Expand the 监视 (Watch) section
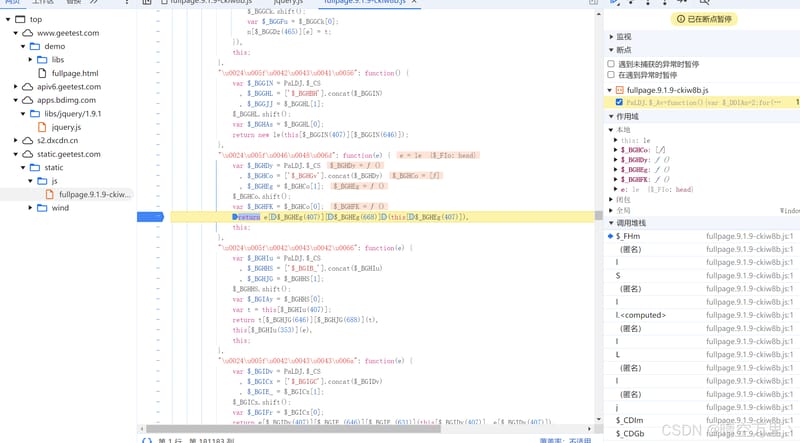 611,37
